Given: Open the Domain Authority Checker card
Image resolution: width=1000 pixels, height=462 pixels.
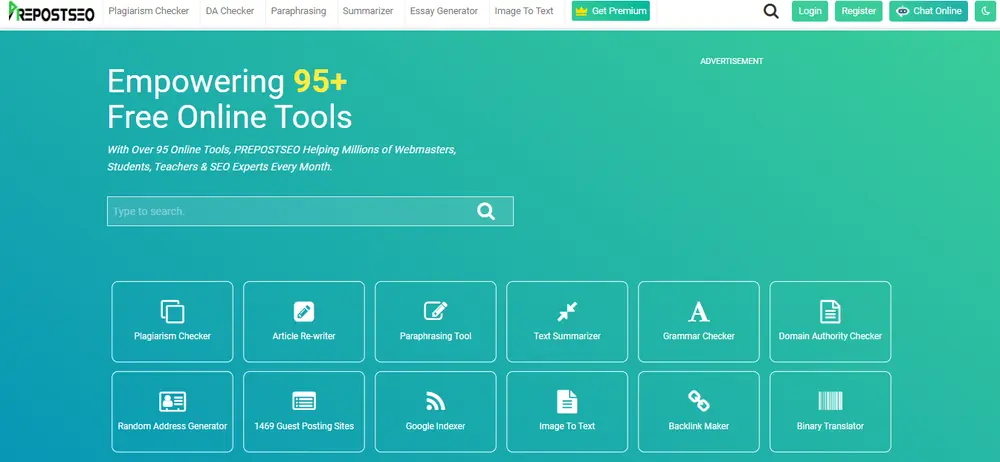Looking at the screenshot, I should (830, 320).
